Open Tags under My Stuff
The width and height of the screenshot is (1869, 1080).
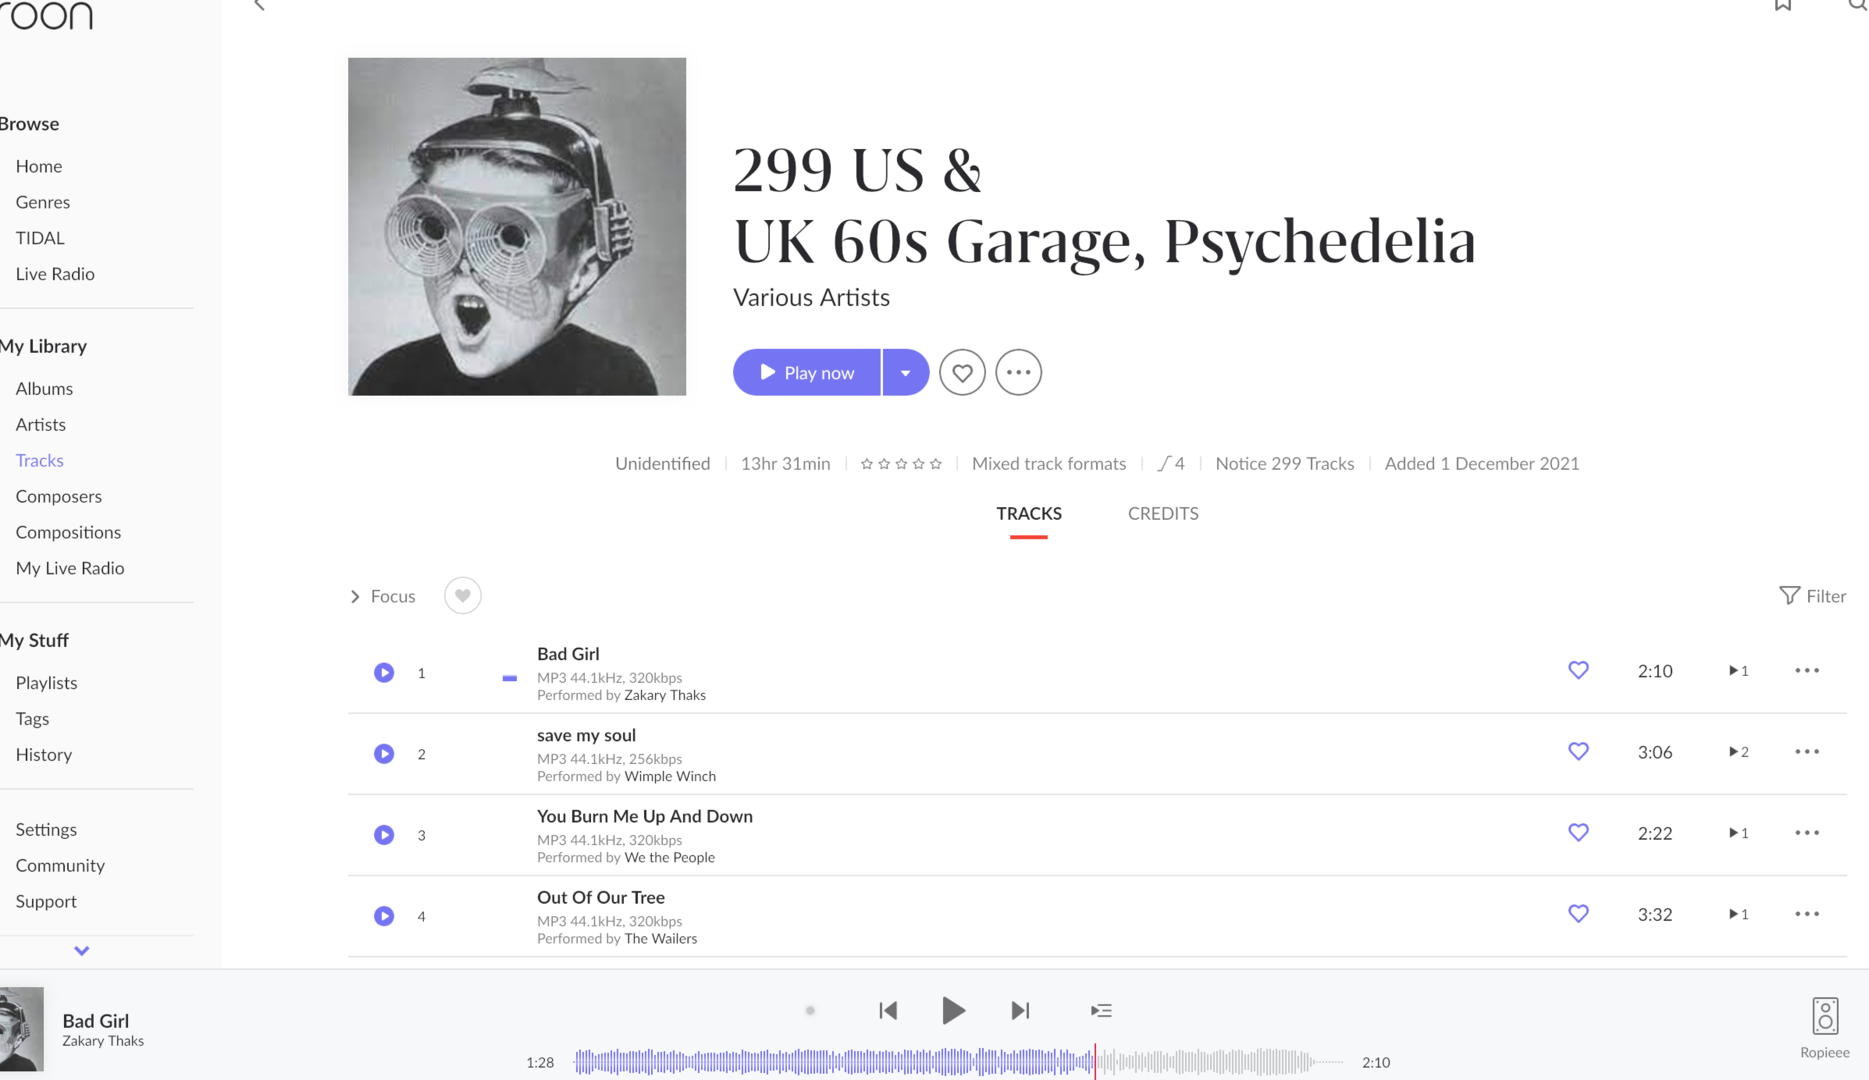tap(32, 719)
